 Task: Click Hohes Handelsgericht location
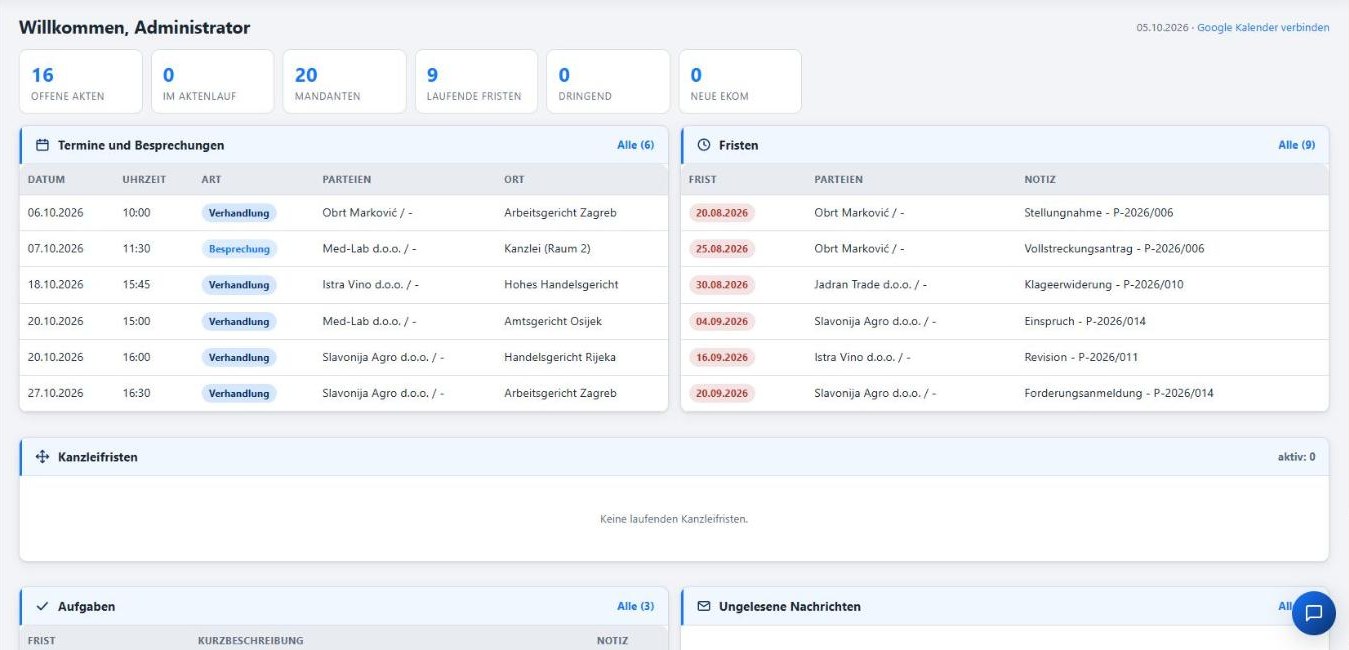pyautogui.click(x=561, y=285)
